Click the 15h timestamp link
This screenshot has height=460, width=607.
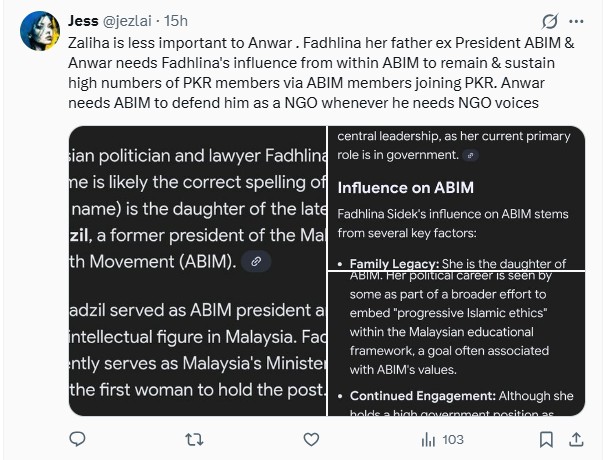[176, 21]
